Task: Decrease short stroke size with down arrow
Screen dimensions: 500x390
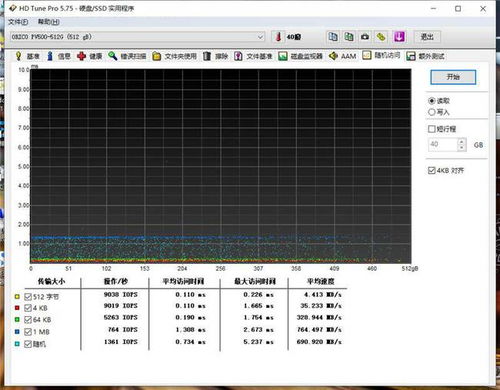Action: coord(462,148)
